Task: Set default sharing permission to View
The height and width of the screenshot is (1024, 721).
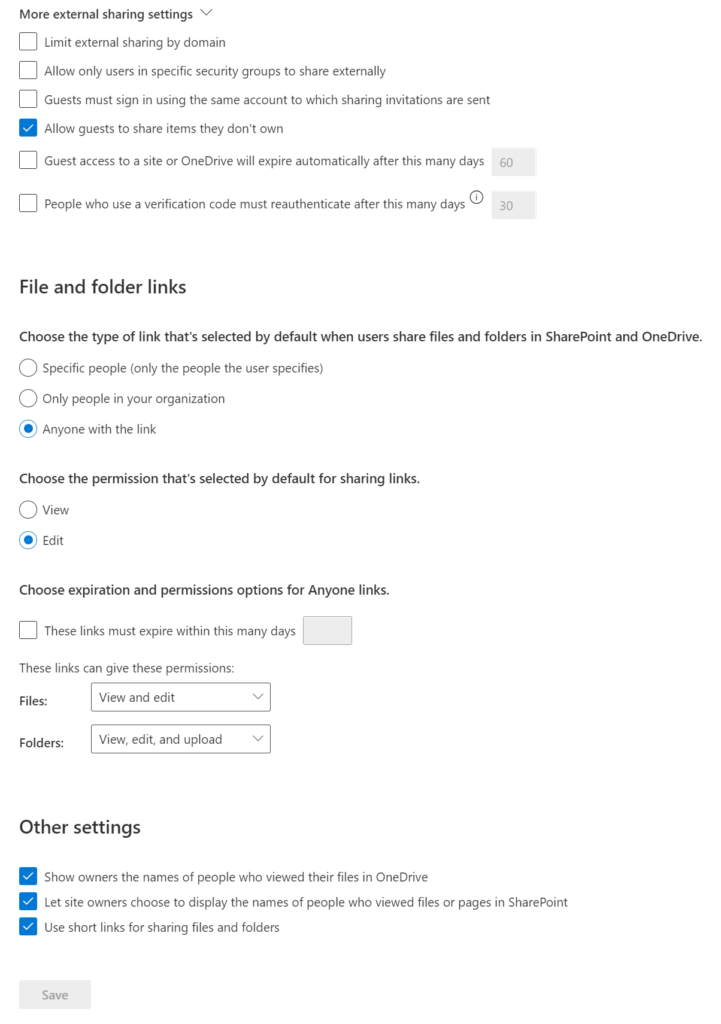Action: (28, 510)
